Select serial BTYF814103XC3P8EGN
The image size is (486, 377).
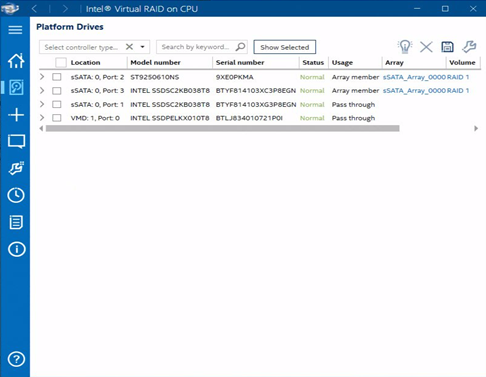(x=256, y=90)
